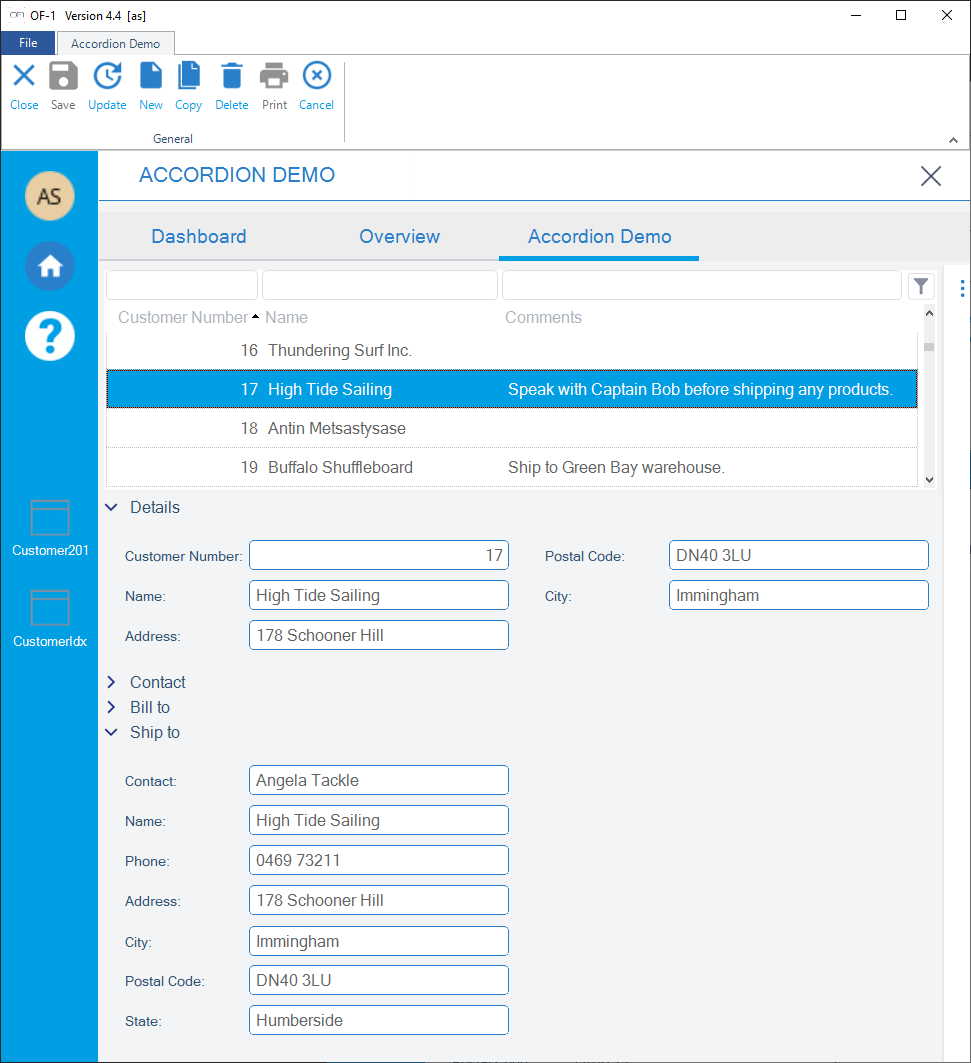Click the Details Name field
Image resolution: width=971 pixels, height=1063 pixels.
(379, 595)
